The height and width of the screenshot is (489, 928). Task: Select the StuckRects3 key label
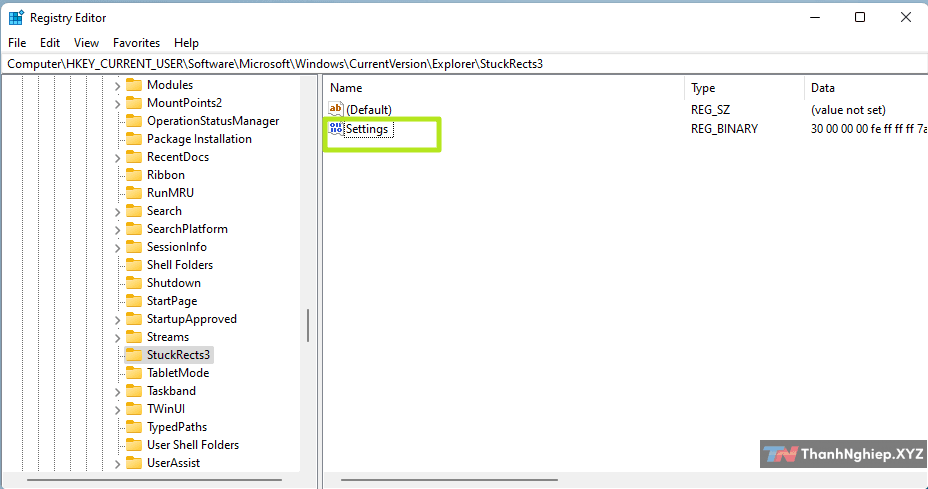(178, 355)
